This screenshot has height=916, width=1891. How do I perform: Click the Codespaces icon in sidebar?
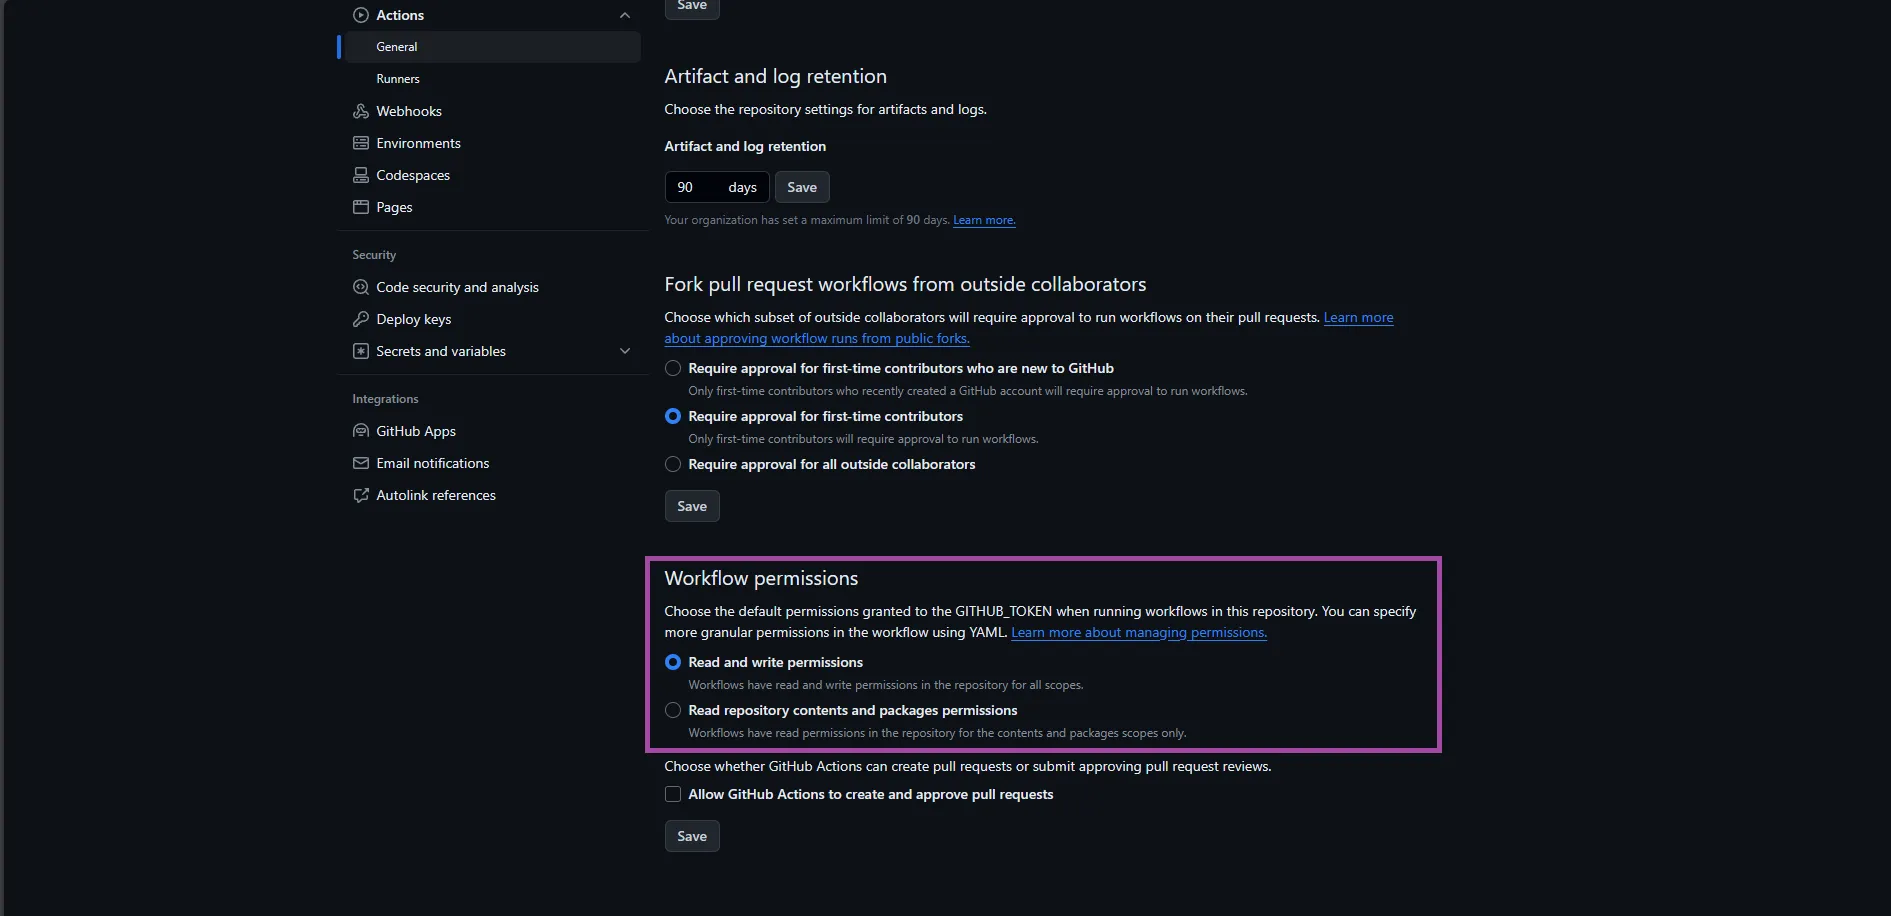(x=361, y=175)
